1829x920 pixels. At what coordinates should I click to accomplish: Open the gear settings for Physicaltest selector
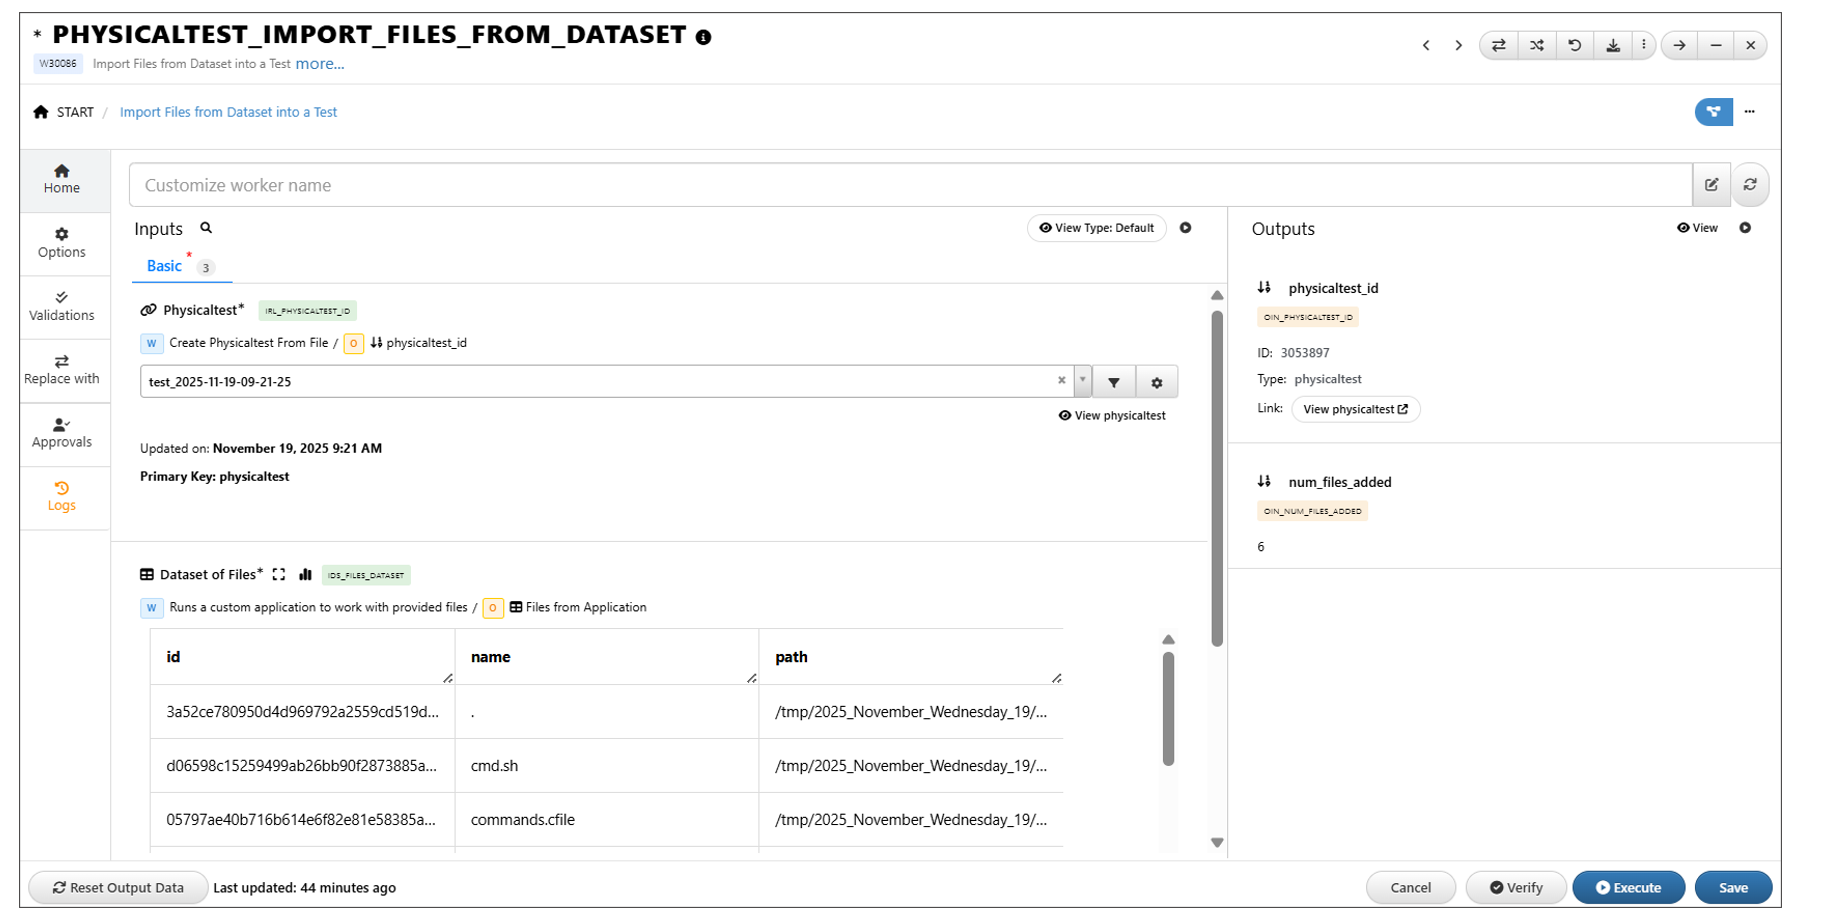[1156, 382]
